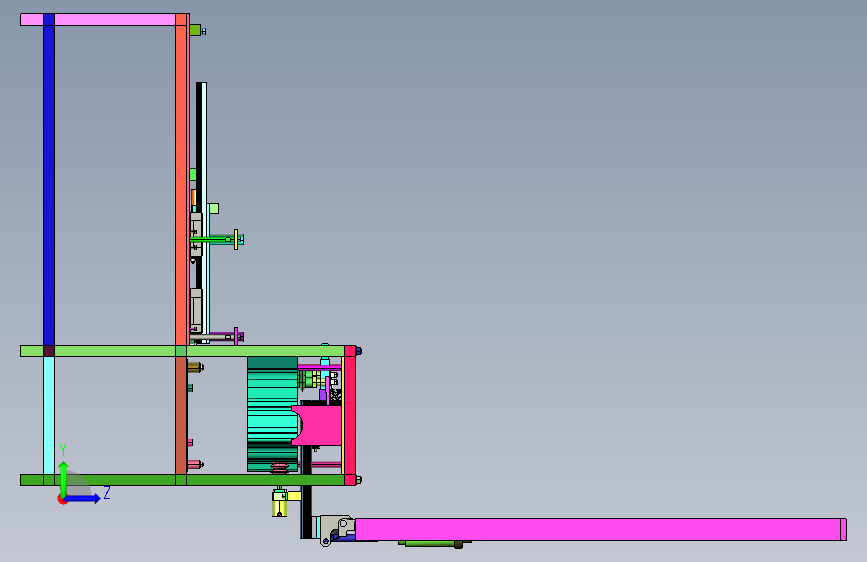The image size is (867, 562).
Task: Select the crimson vertical plate on frame right
Action: click(x=349, y=415)
